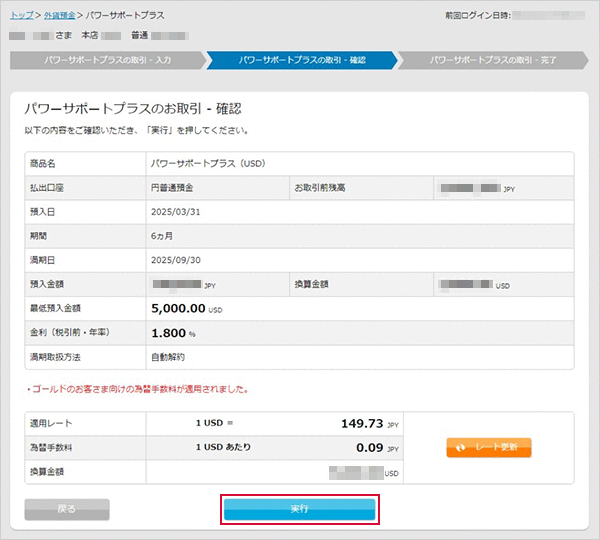Click the パワーサポートプラスのお取引 - 確認 heading
Viewport: 600px width, 540px height.
pyautogui.click(x=132, y=108)
